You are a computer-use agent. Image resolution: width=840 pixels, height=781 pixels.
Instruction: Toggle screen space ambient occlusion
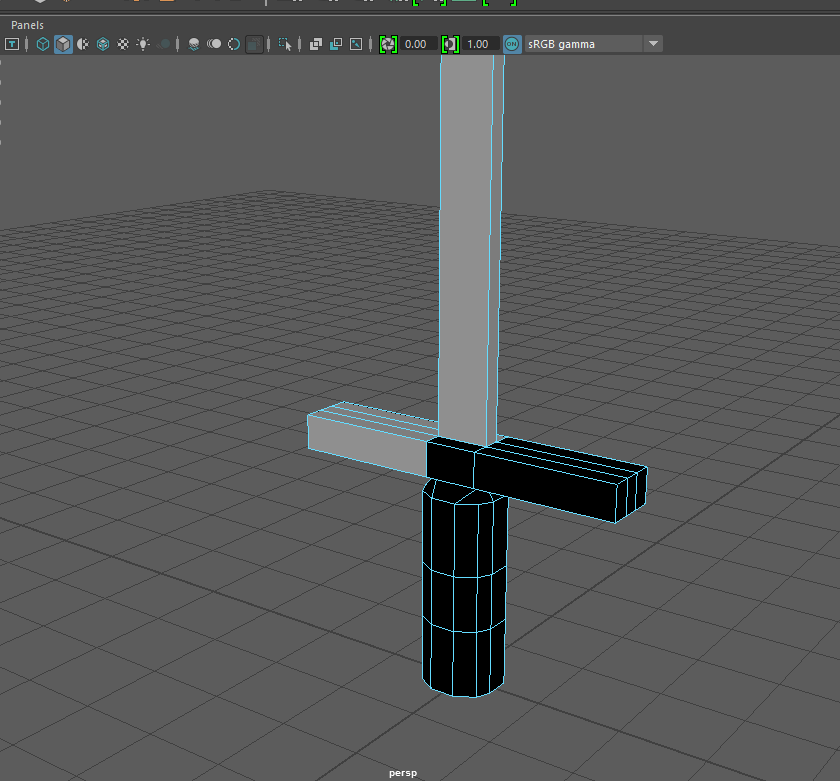(x=194, y=44)
